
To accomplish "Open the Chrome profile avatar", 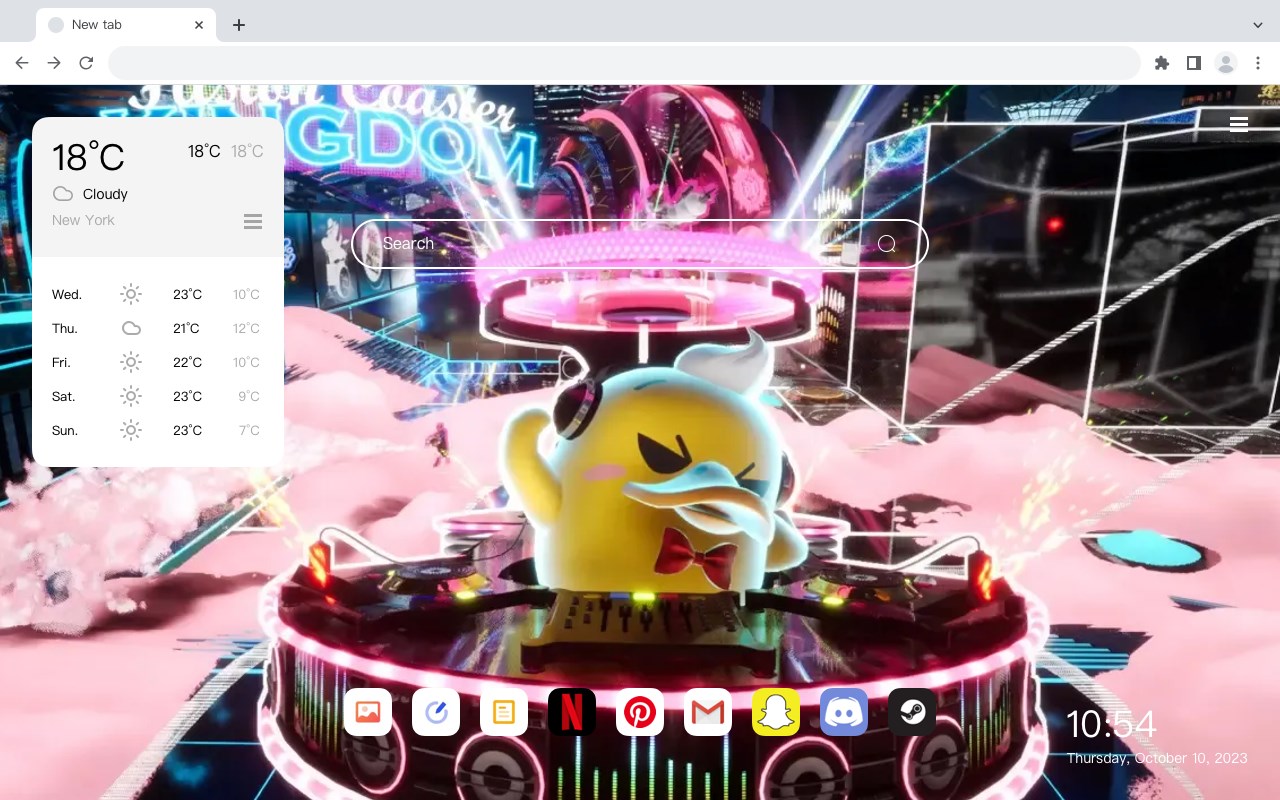I will 1226,63.
